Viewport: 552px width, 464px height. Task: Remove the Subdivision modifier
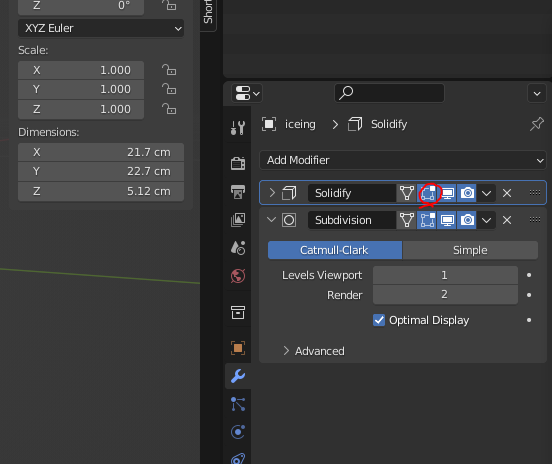(x=507, y=220)
